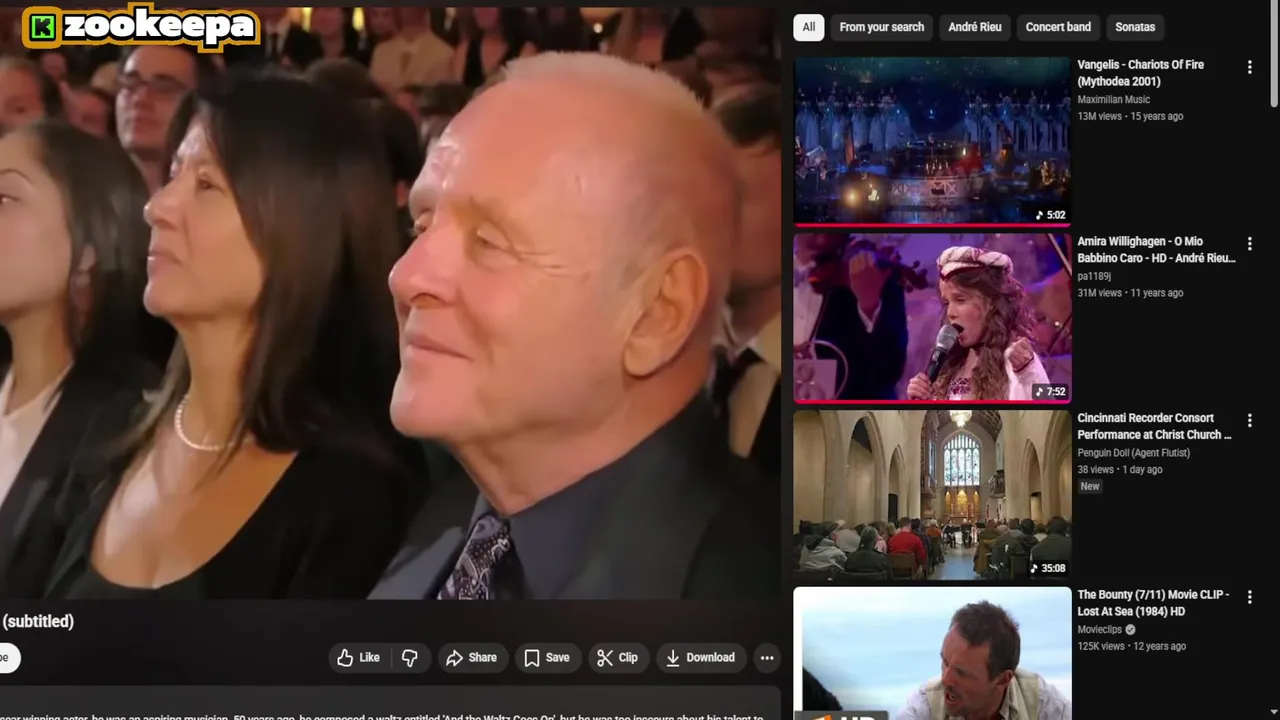
Task: Click the 5:02 duration badge
Action: [1049, 215]
